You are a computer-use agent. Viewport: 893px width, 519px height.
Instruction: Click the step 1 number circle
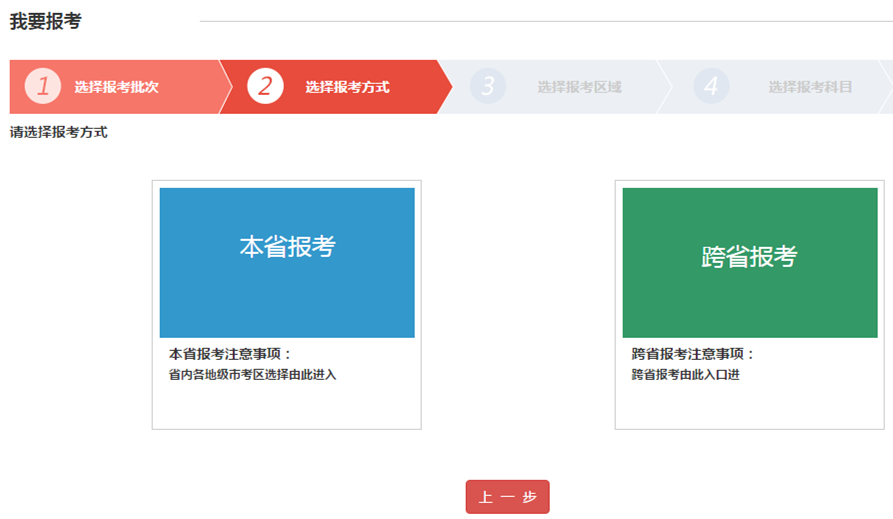(43, 87)
